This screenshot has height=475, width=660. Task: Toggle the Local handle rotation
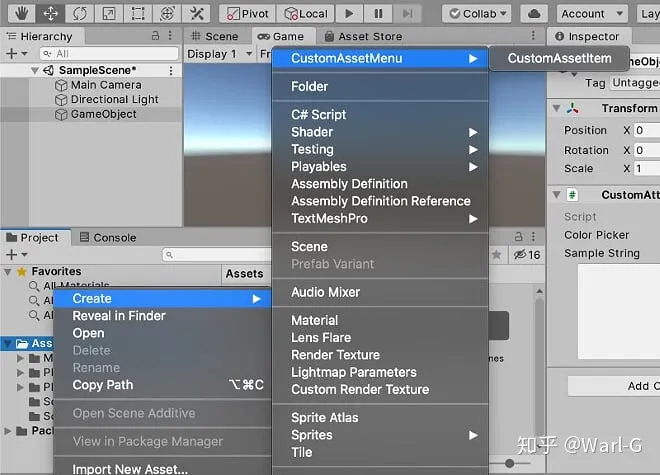click(x=305, y=13)
